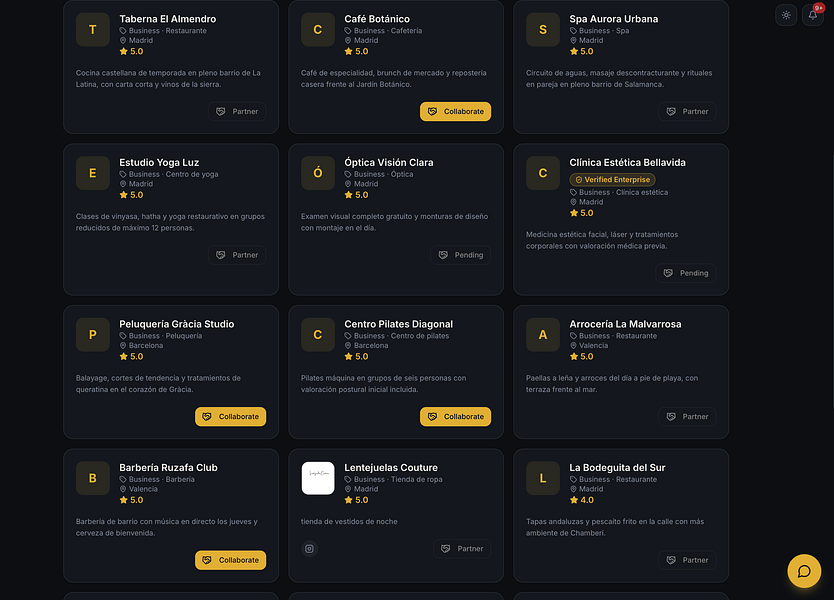Open the Arrocería La Malvarrosa title
The height and width of the screenshot is (600, 834).
coord(625,324)
